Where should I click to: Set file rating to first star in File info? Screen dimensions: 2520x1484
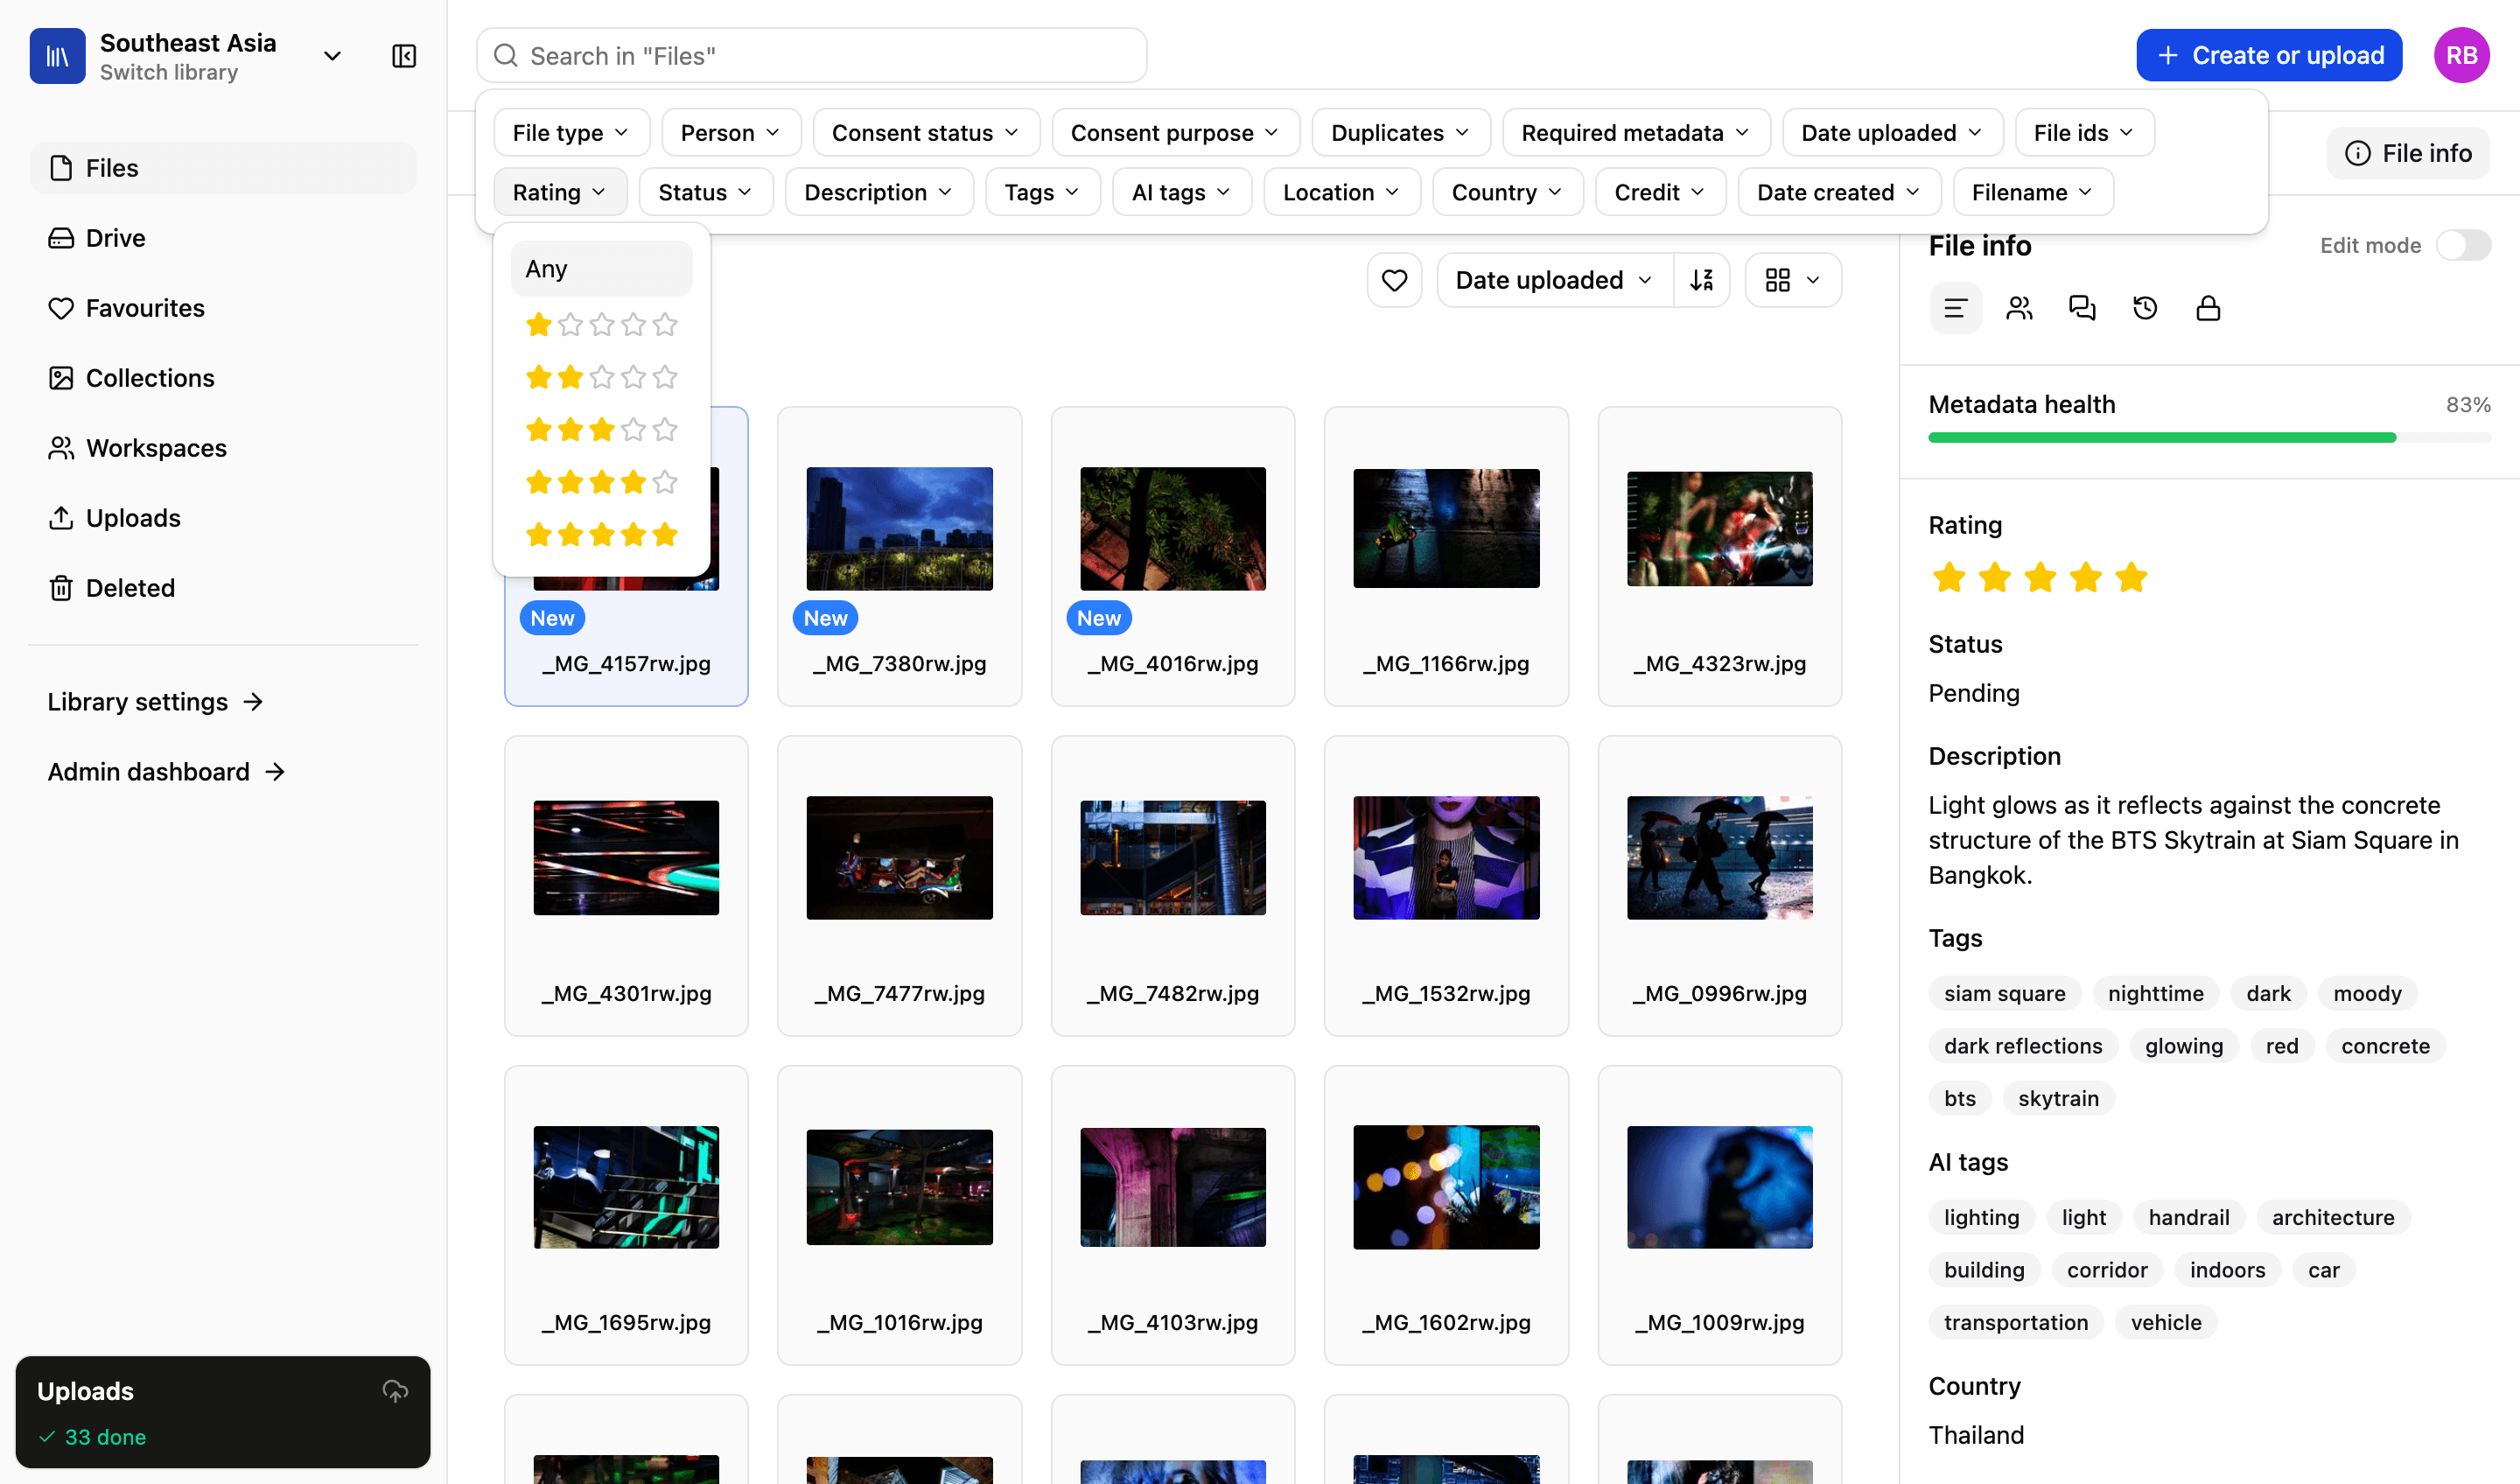click(1949, 578)
